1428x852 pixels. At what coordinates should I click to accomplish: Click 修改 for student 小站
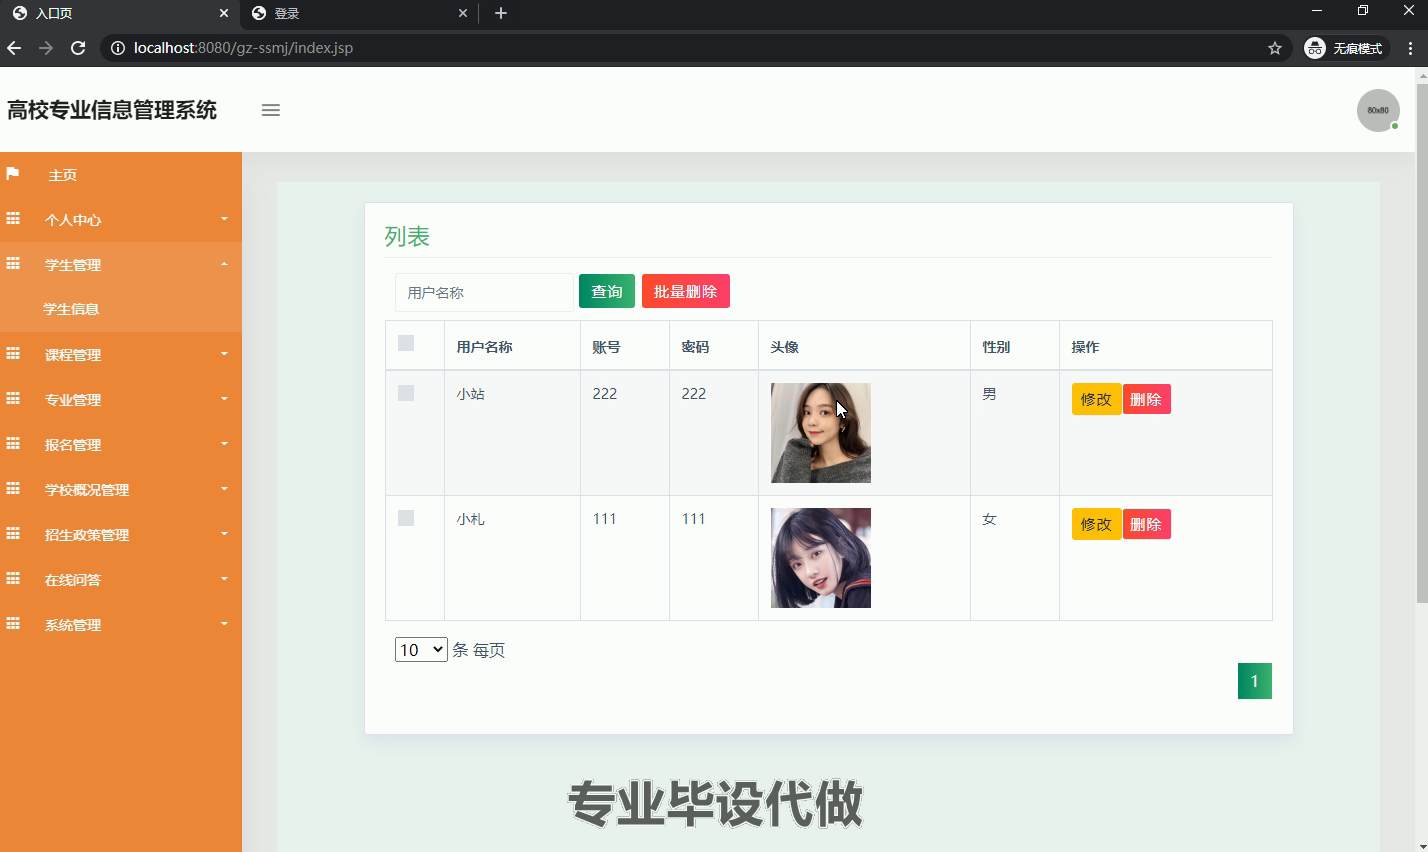pos(1096,399)
